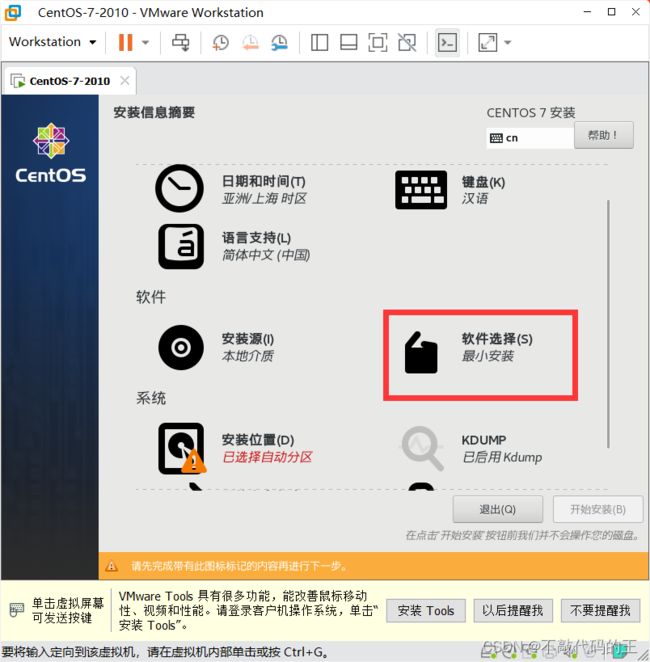Expand the stretch display dropdown arrow

tap(508, 42)
